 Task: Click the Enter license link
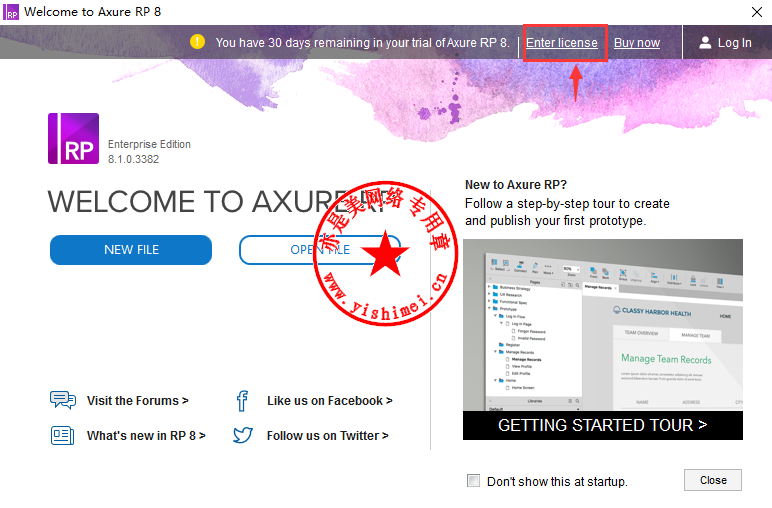[x=562, y=43]
